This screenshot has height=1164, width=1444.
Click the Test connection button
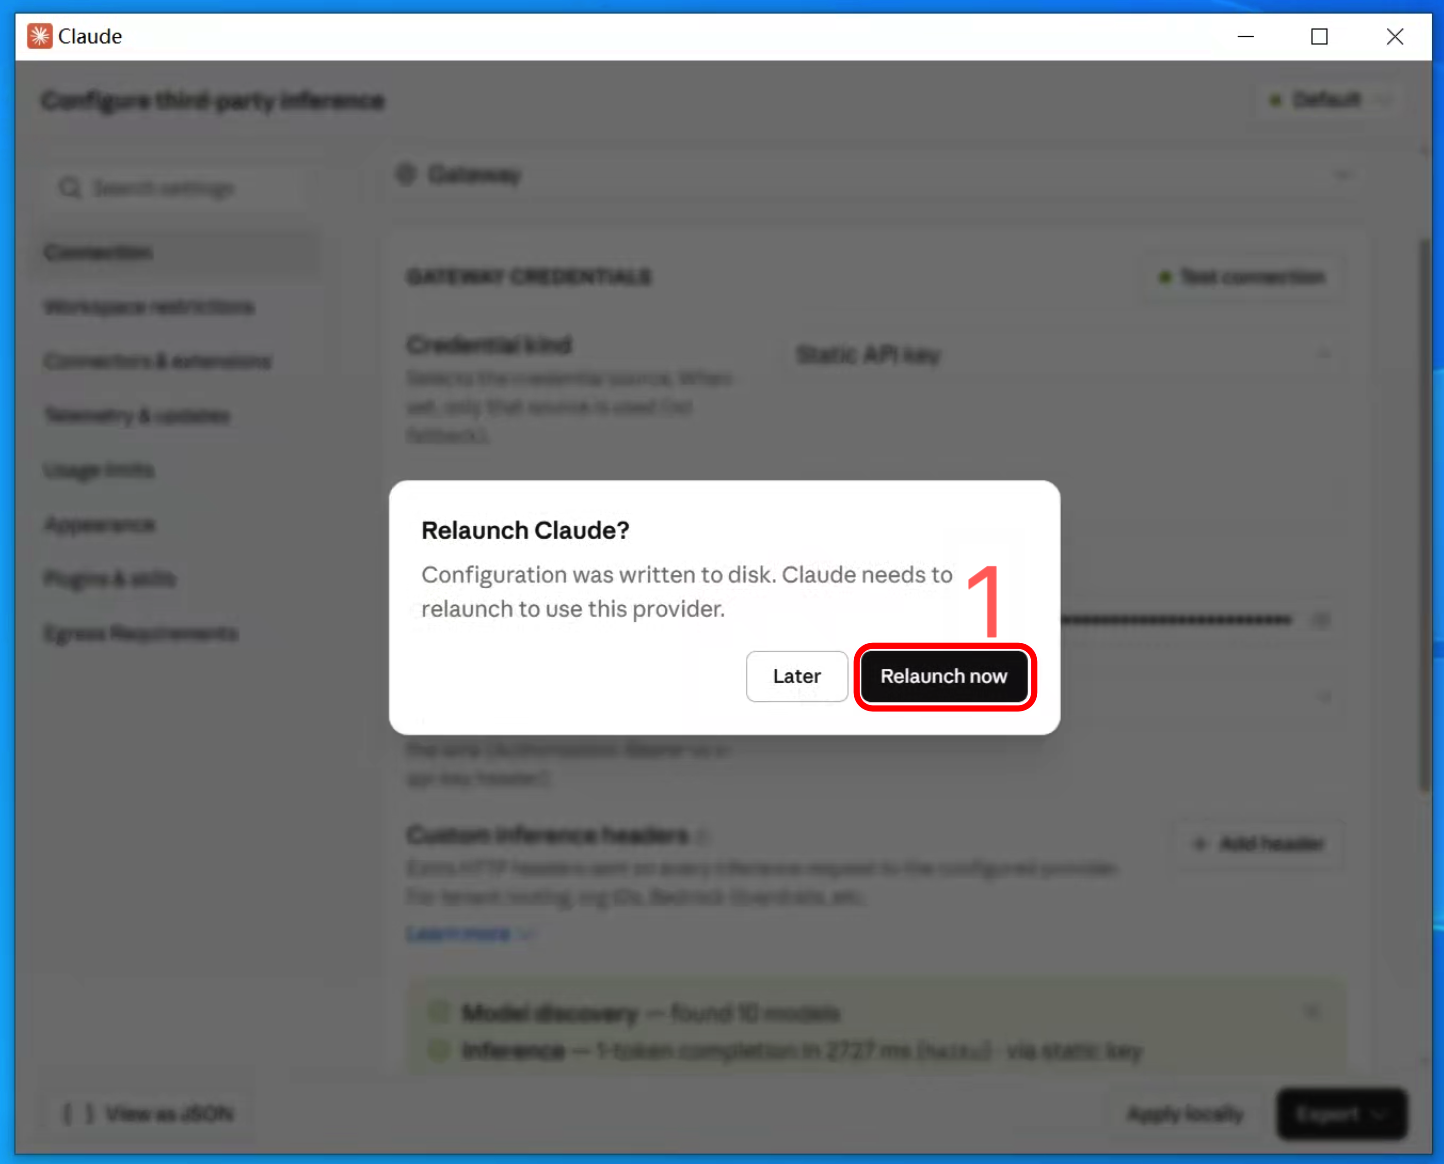click(1243, 277)
